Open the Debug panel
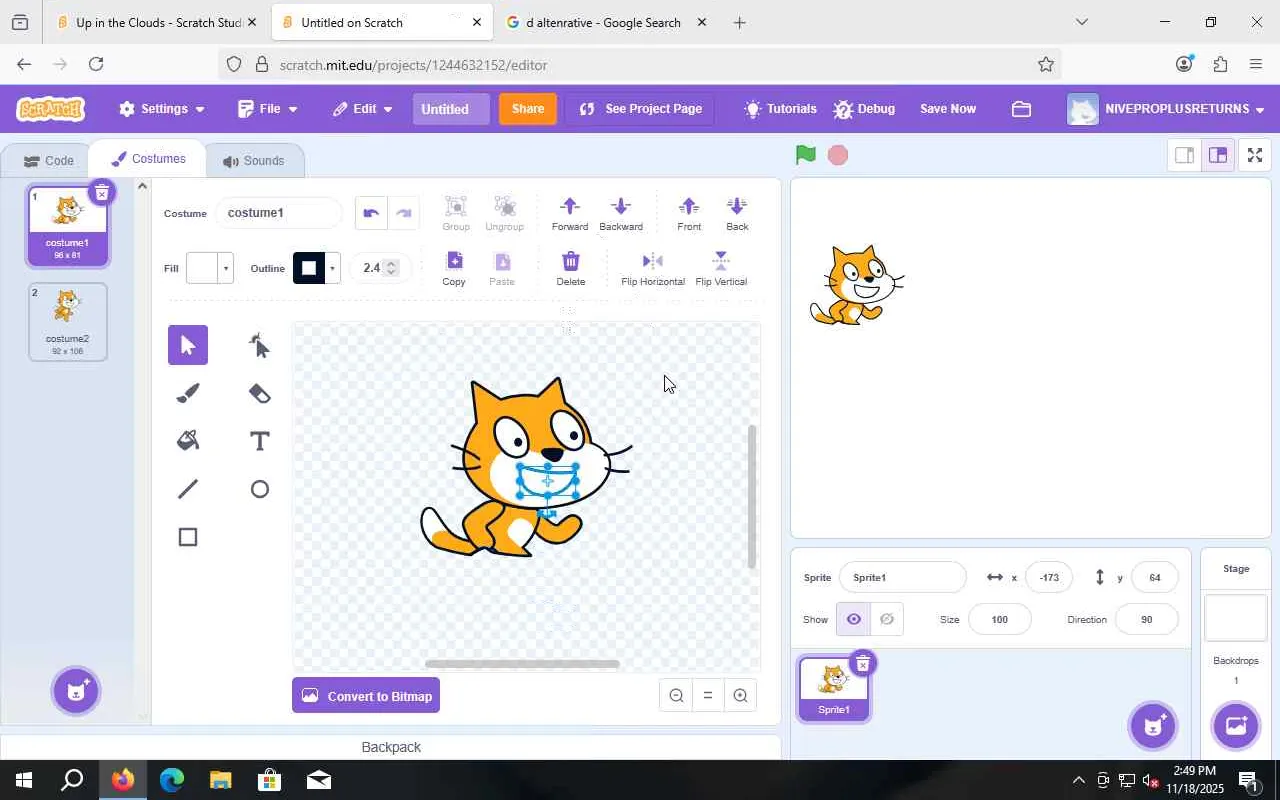 (865, 109)
